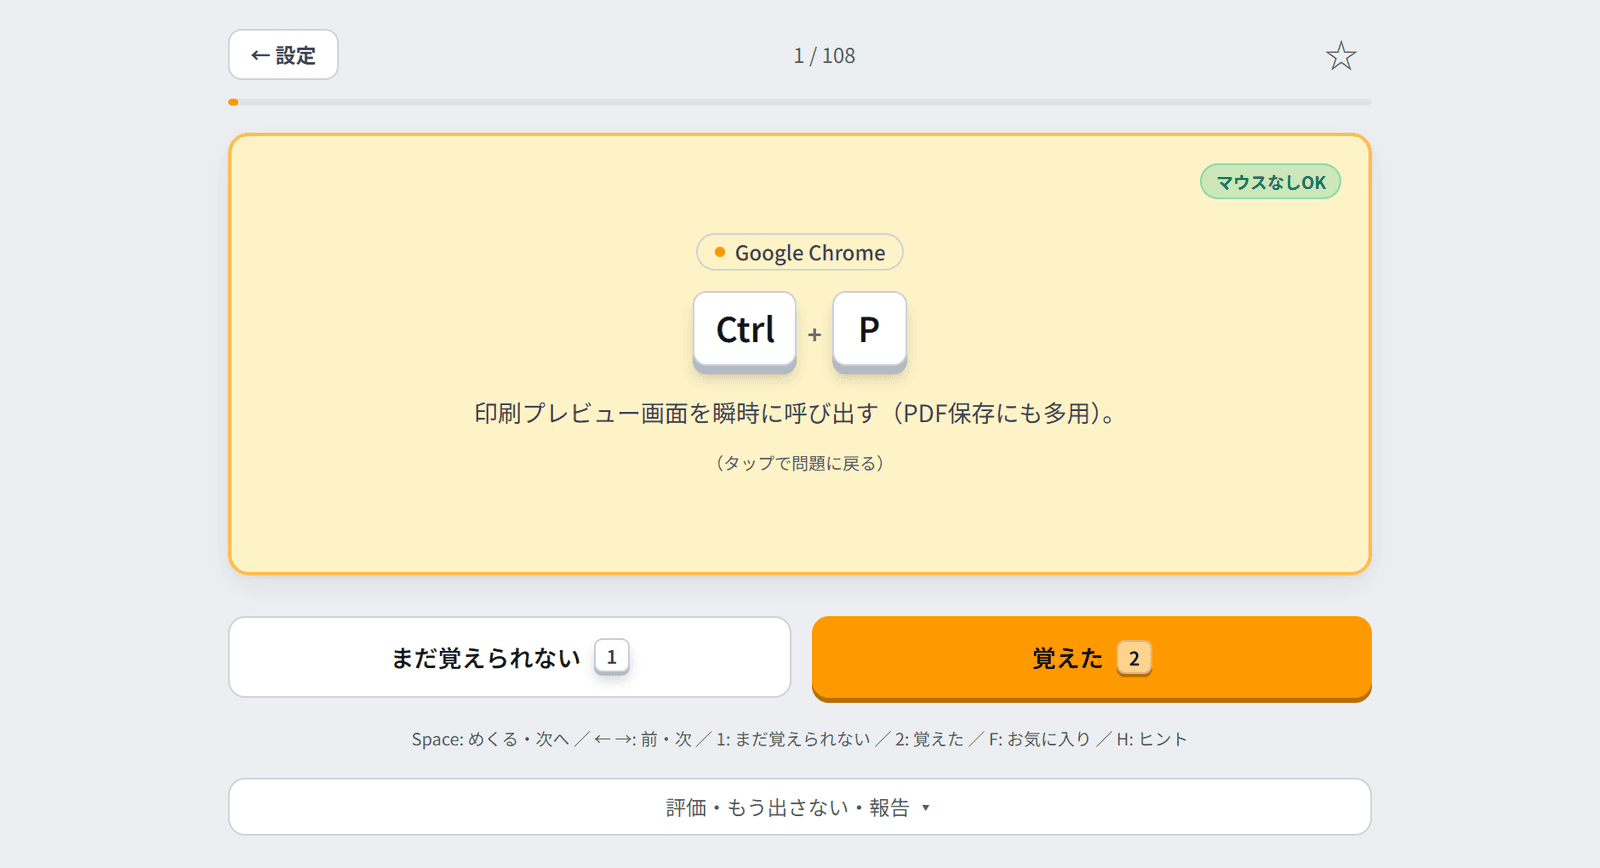Toggle the favorite star icon

click(1341, 56)
